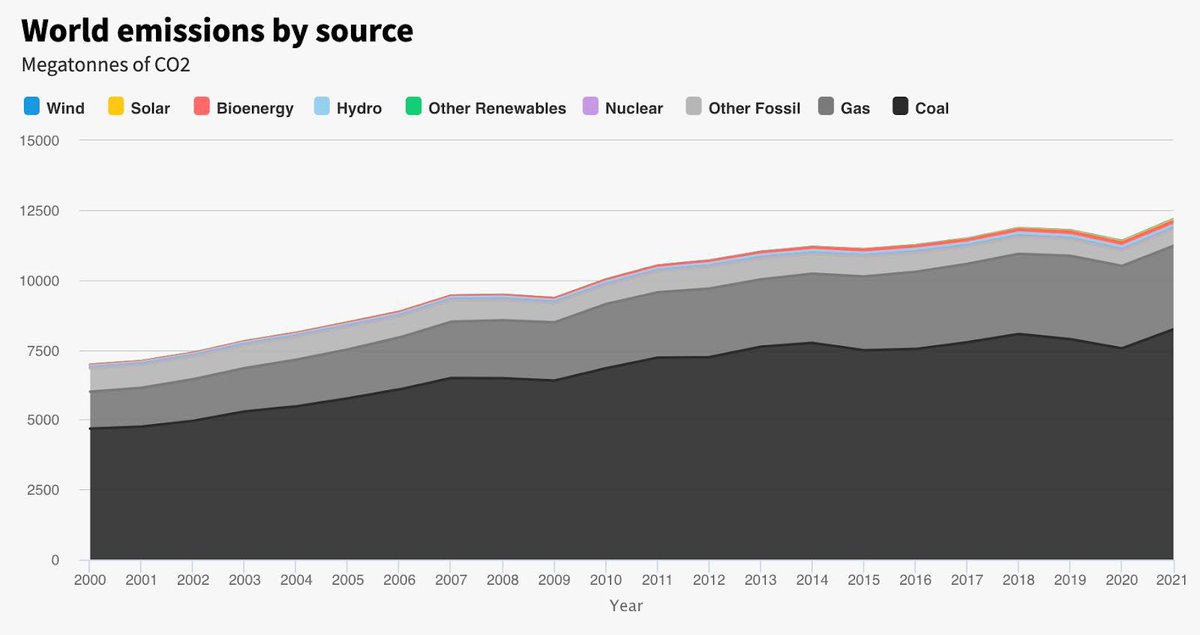Click the subtitle Megatonnes of CO2

coord(105,65)
